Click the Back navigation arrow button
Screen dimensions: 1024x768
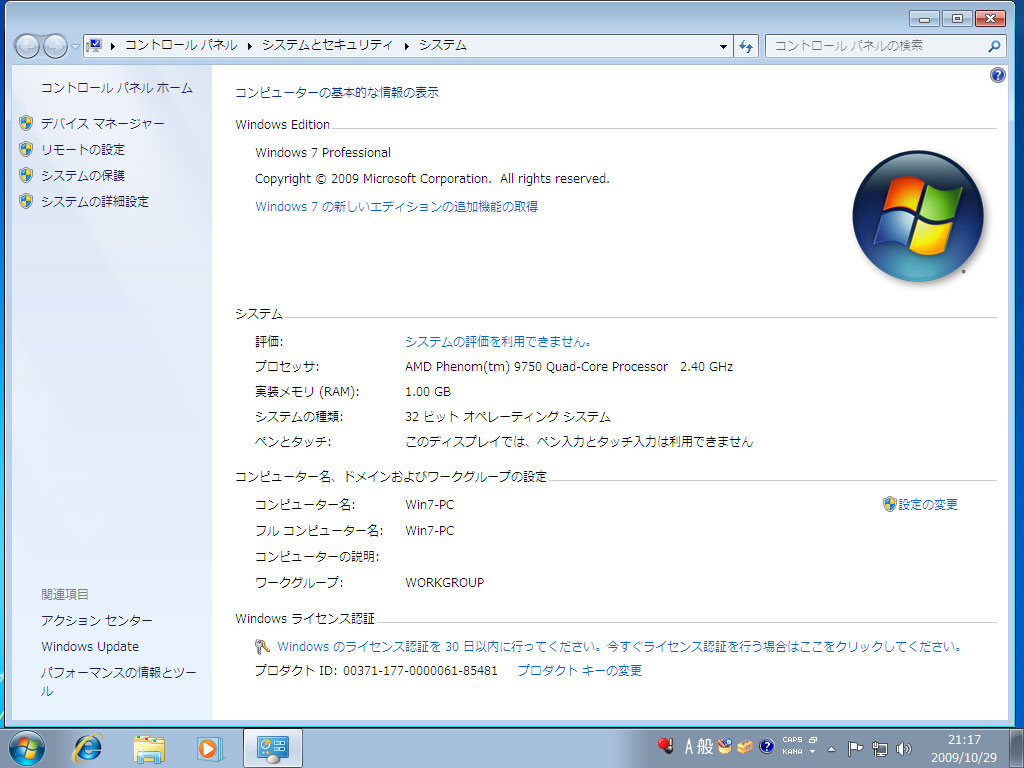(x=27, y=46)
